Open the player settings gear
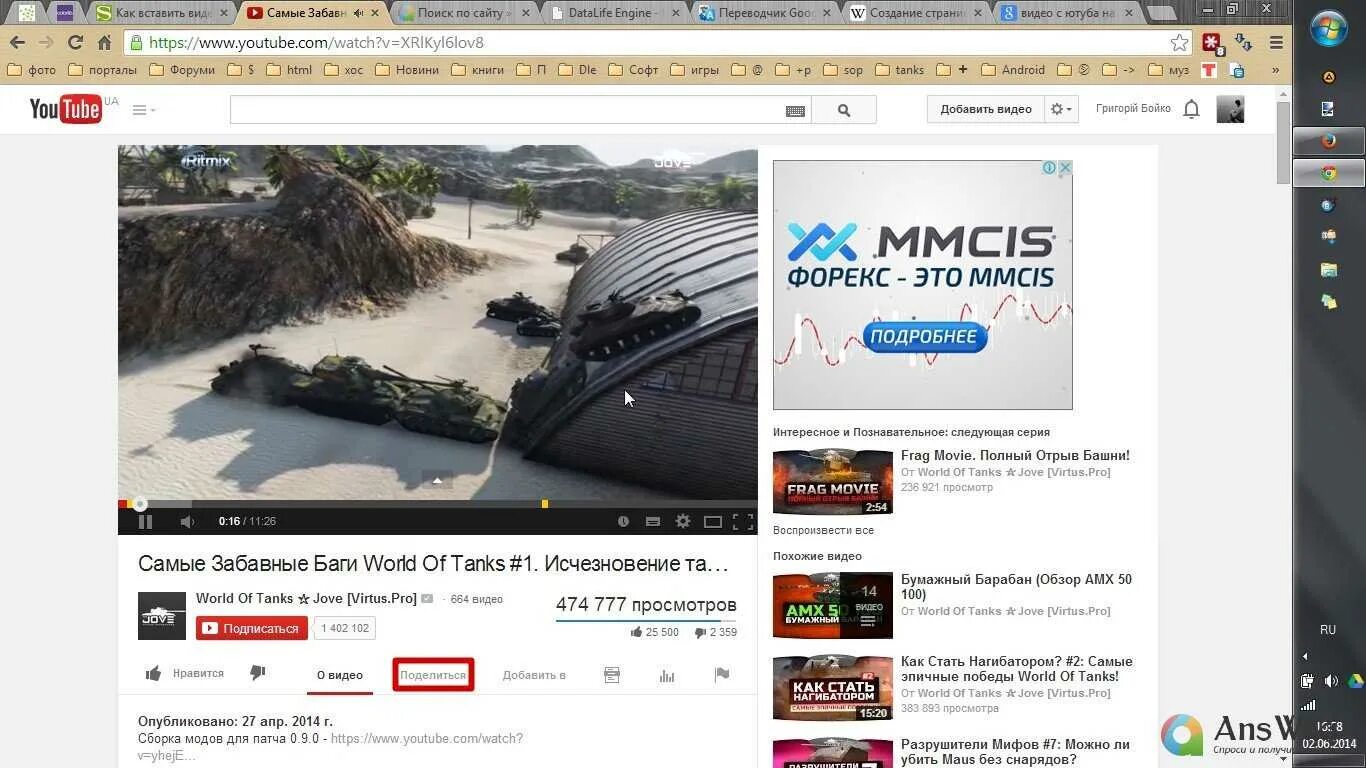The image size is (1366, 768). 683,521
